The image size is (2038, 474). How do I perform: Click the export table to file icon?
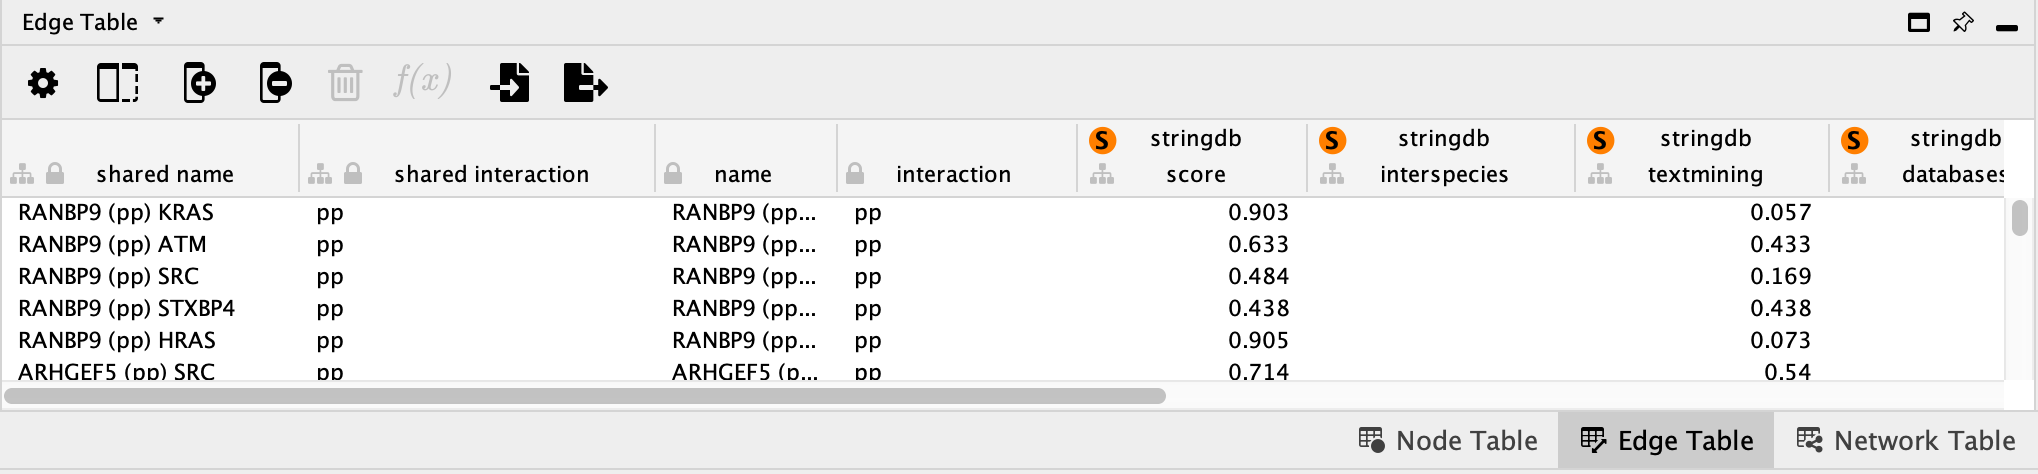point(585,83)
